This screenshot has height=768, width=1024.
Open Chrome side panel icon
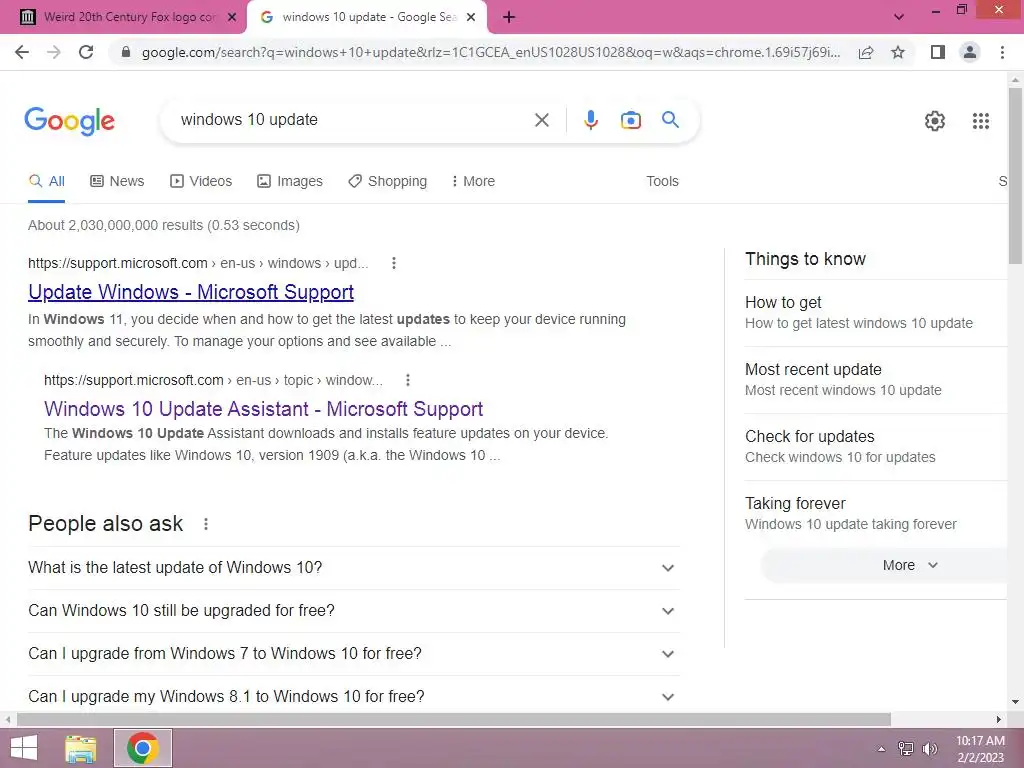(938, 52)
